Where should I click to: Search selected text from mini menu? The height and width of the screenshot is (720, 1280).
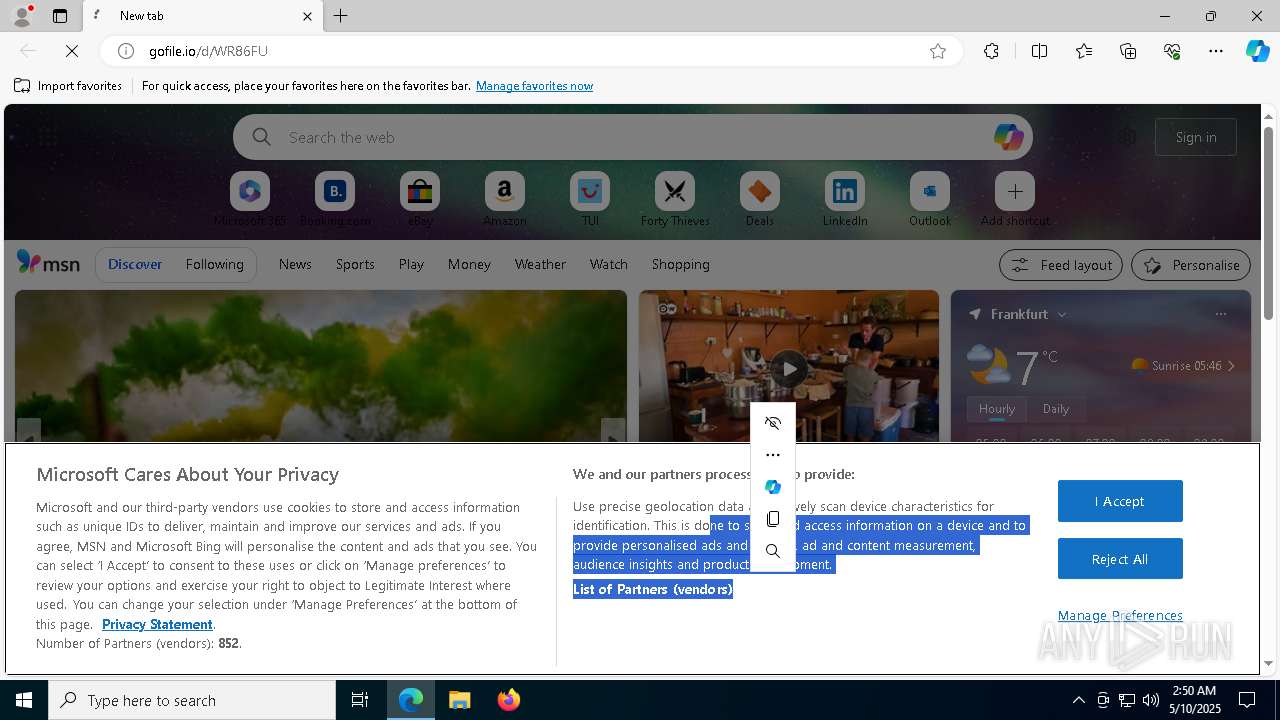coord(772,551)
